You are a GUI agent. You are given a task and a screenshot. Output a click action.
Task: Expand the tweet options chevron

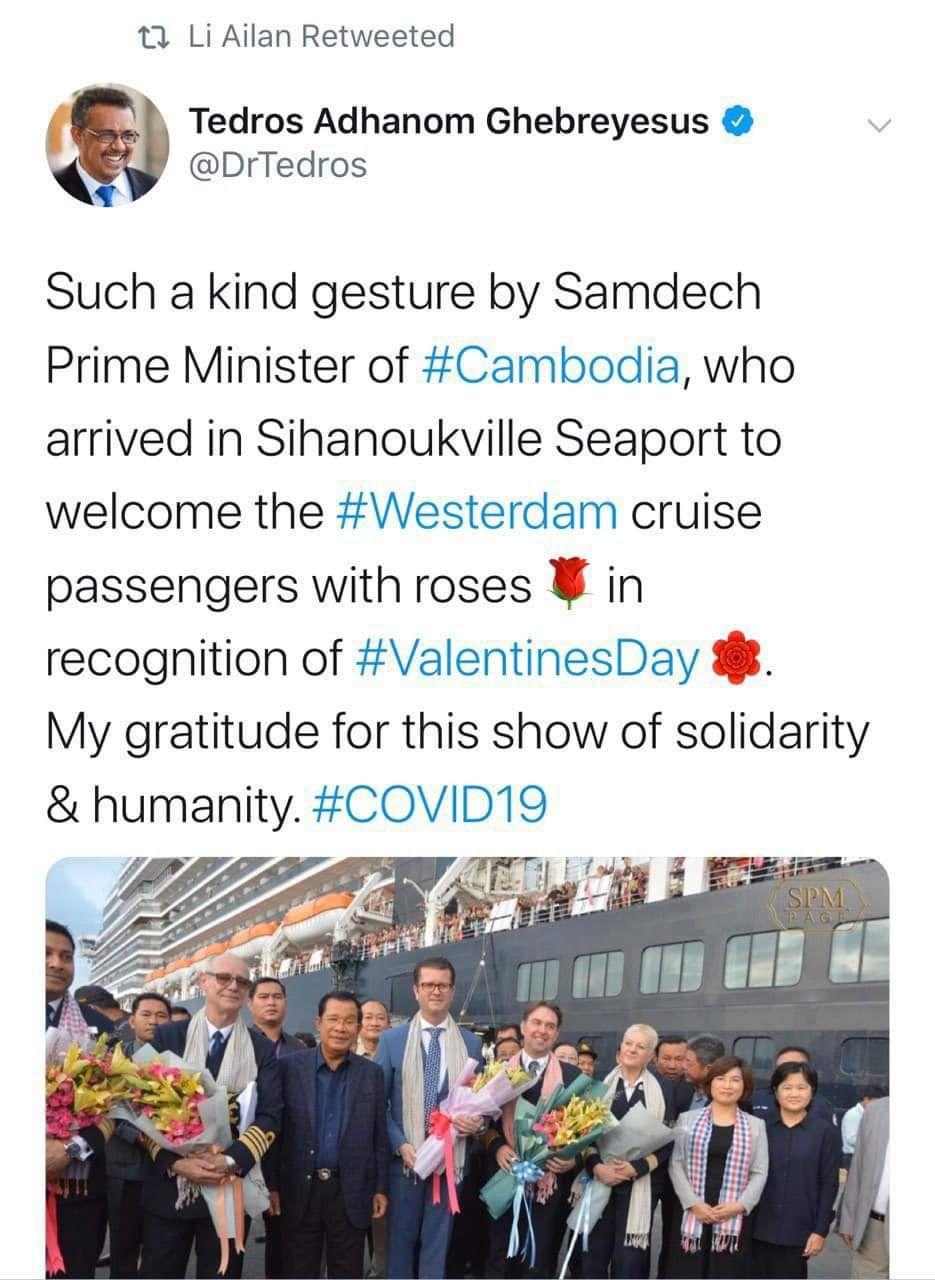(877, 125)
